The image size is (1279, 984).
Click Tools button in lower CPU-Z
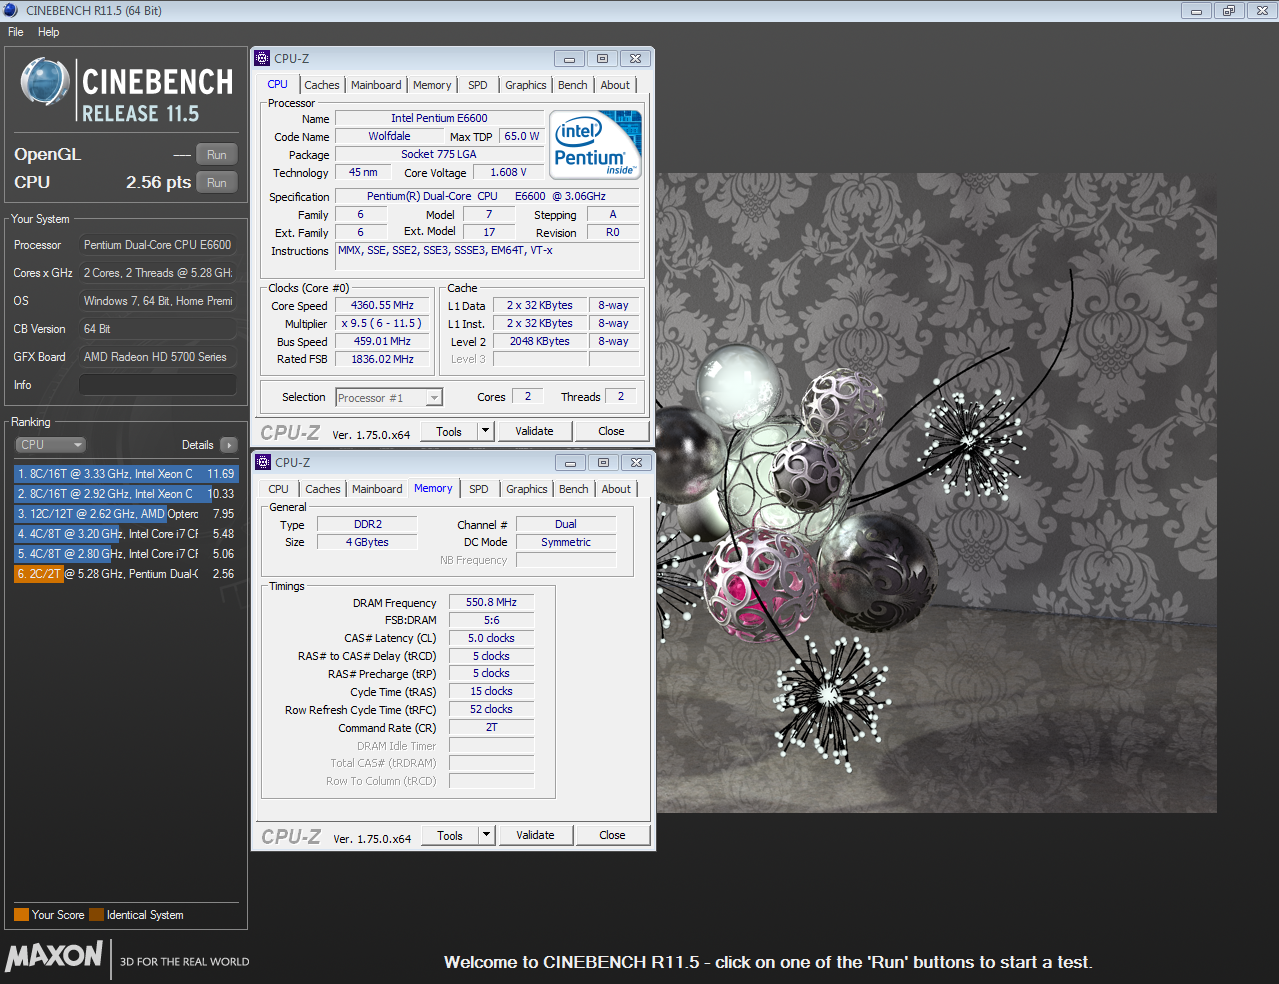450,836
